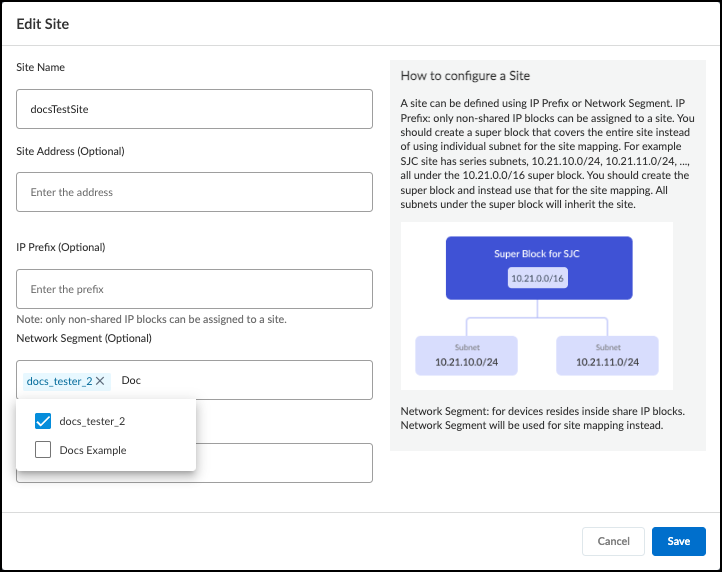The image size is (722, 572).
Task: Click the Super Block for SJC diagram box
Action: click(x=538, y=267)
